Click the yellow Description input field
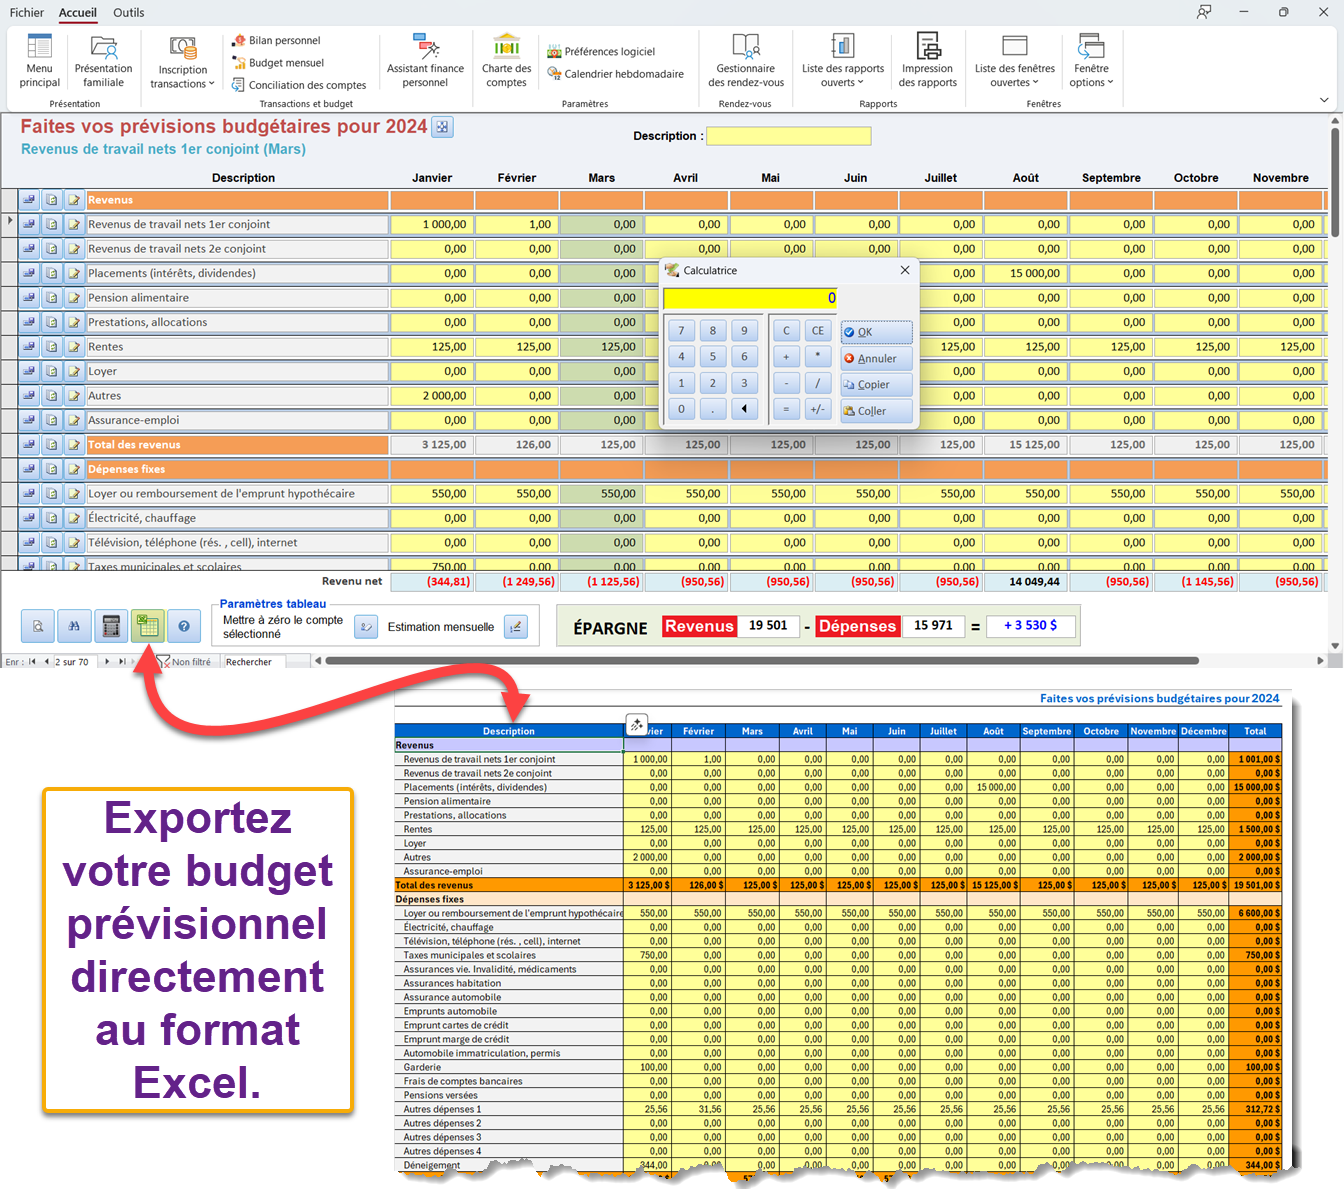The image size is (1344, 1189). tap(788, 136)
